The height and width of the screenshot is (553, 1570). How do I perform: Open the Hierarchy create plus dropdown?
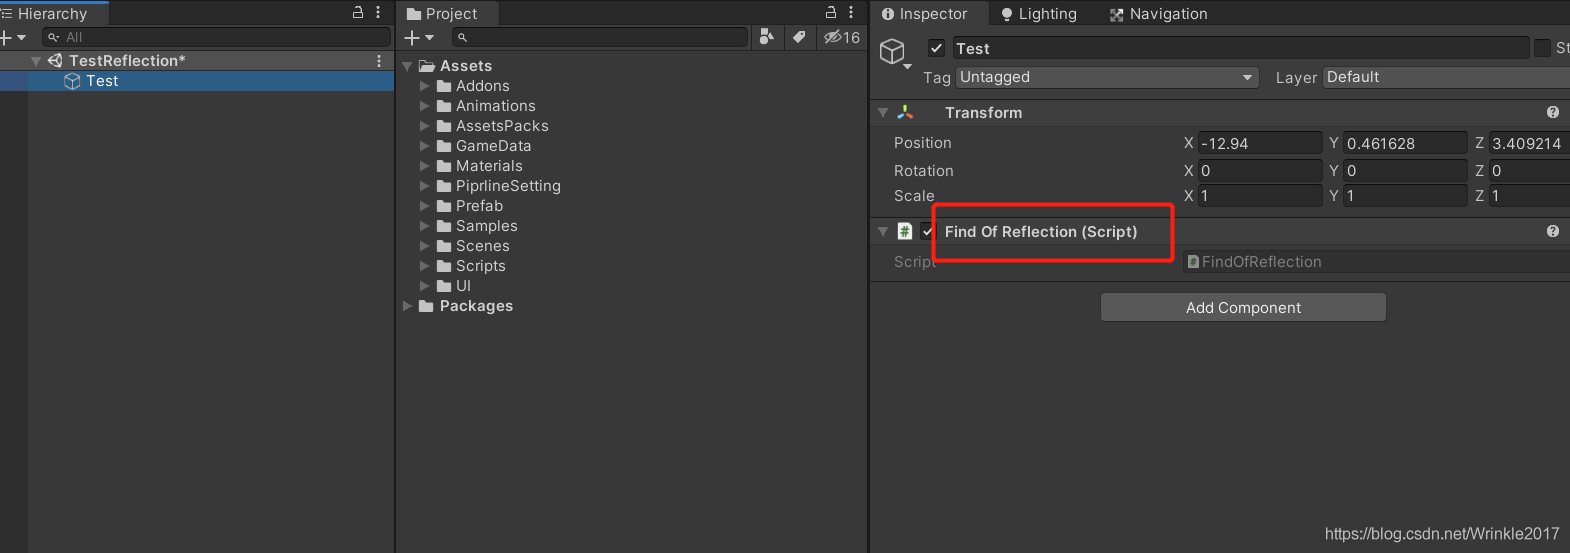(x=14, y=37)
